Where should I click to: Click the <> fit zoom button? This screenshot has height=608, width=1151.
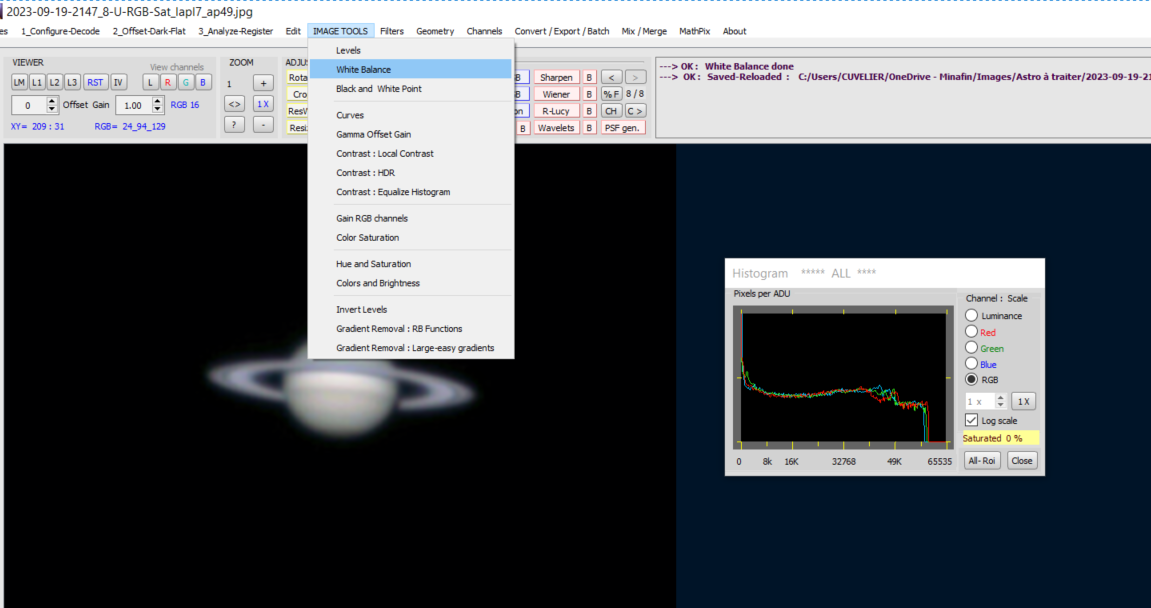click(235, 104)
